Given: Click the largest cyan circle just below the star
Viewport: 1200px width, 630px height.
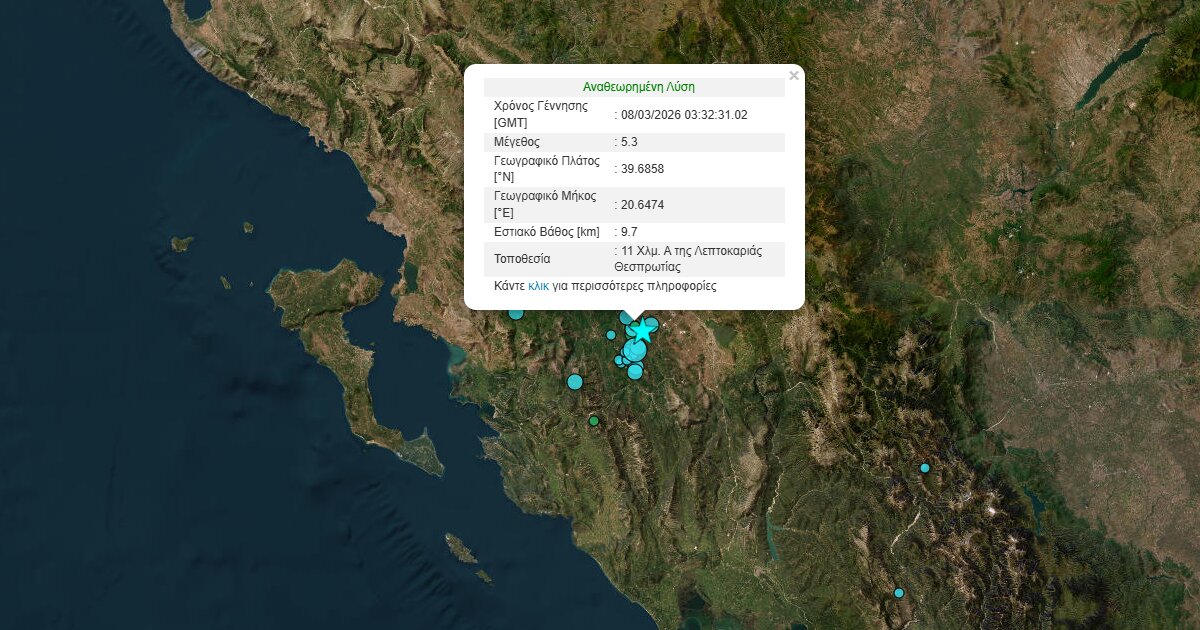Looking at the screenshot, I should click(x=634, y=351).
